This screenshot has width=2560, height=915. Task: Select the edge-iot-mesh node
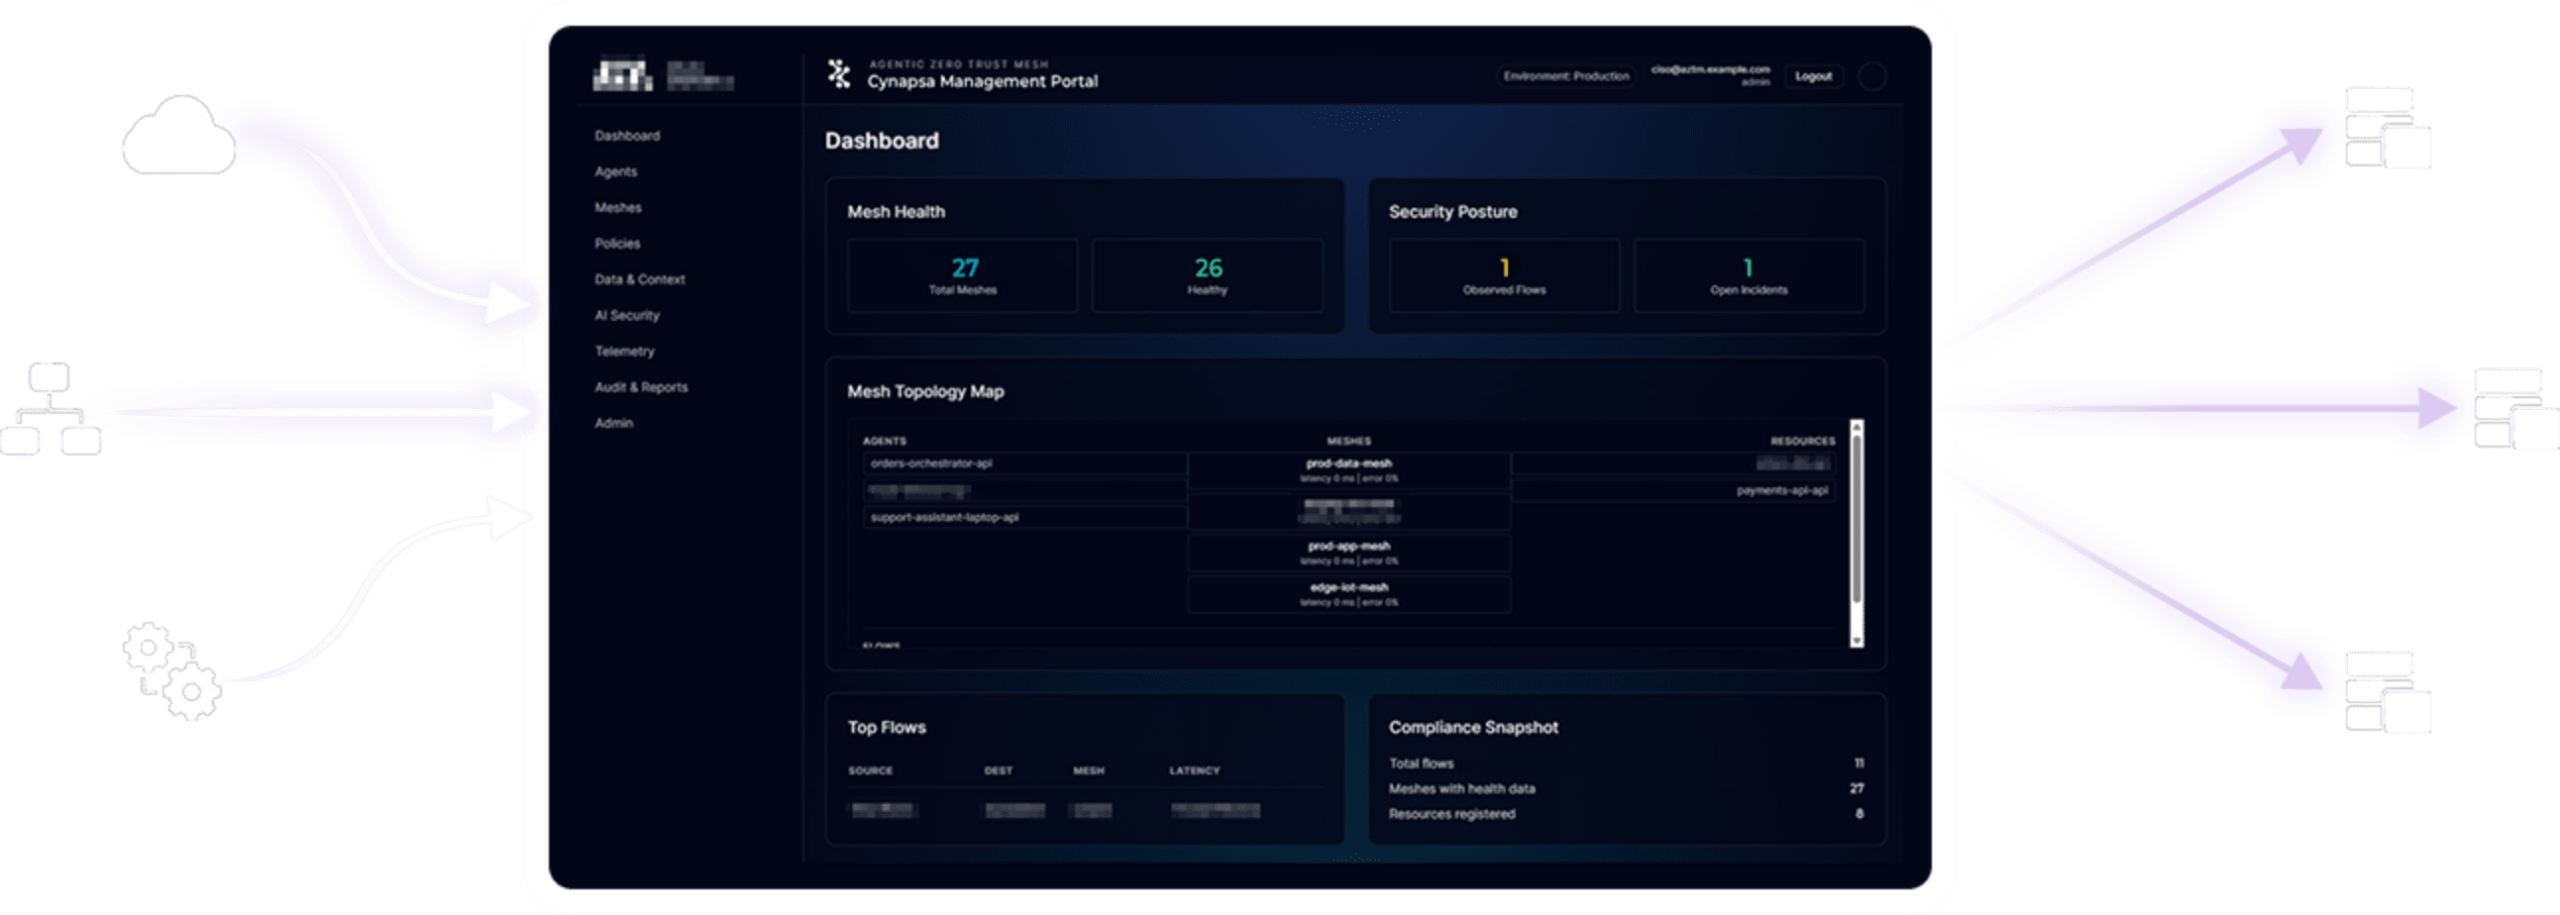click(x=1349, y=594)
